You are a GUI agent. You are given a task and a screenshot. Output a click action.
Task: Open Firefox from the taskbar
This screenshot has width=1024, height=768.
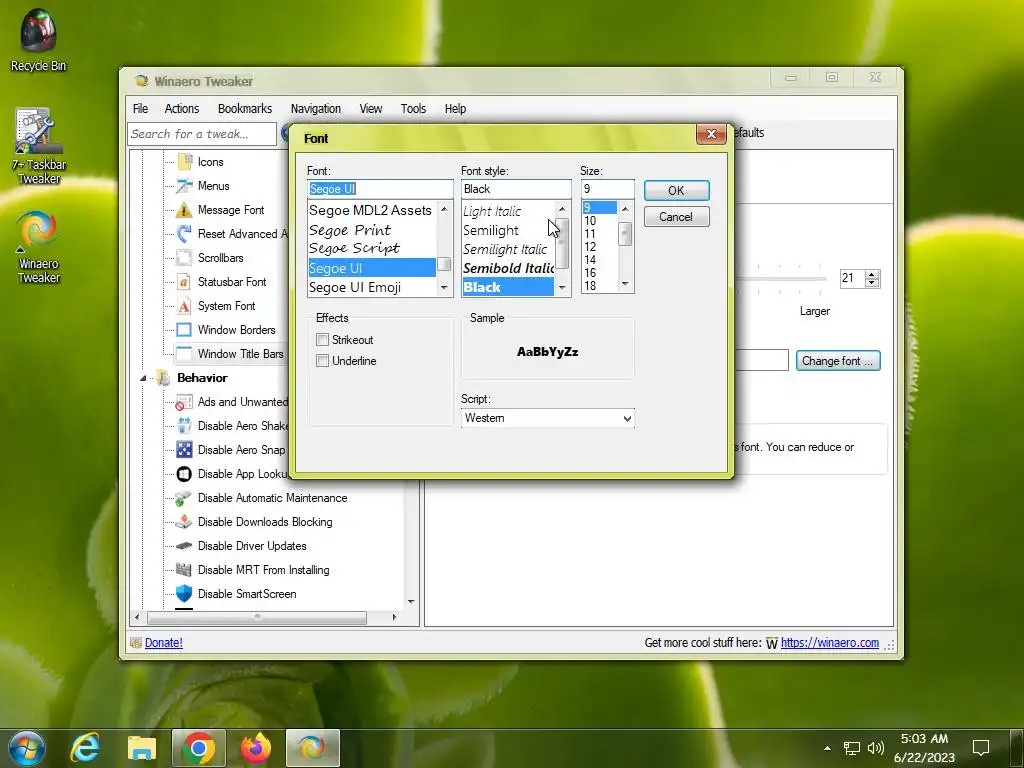[x=255, y=748]
